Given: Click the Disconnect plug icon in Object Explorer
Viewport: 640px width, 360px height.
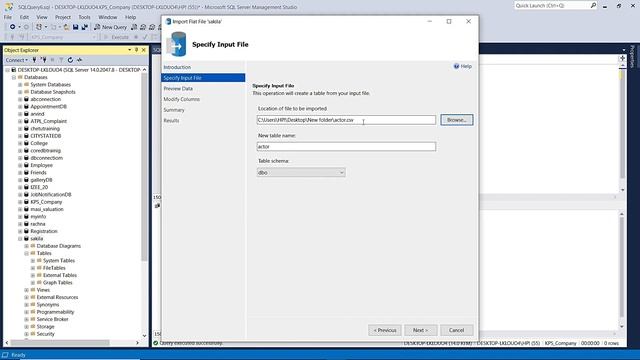Looking at the screenshot, I should (43, 60).
